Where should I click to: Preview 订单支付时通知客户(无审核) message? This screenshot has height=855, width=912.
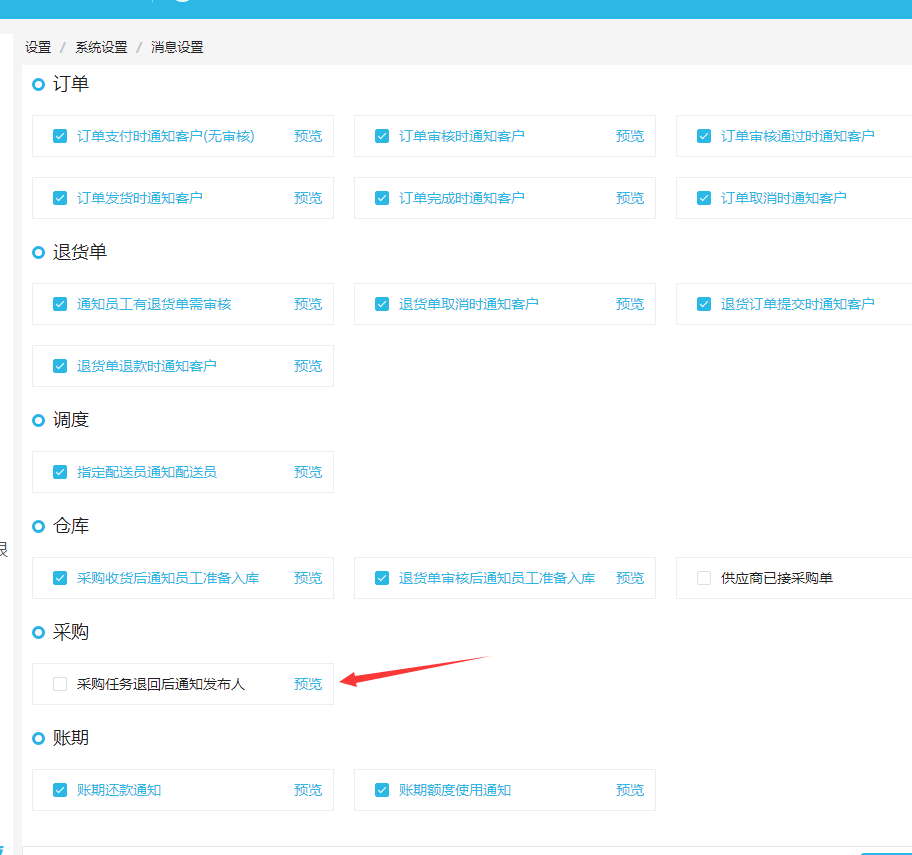[x=308, y=136]
